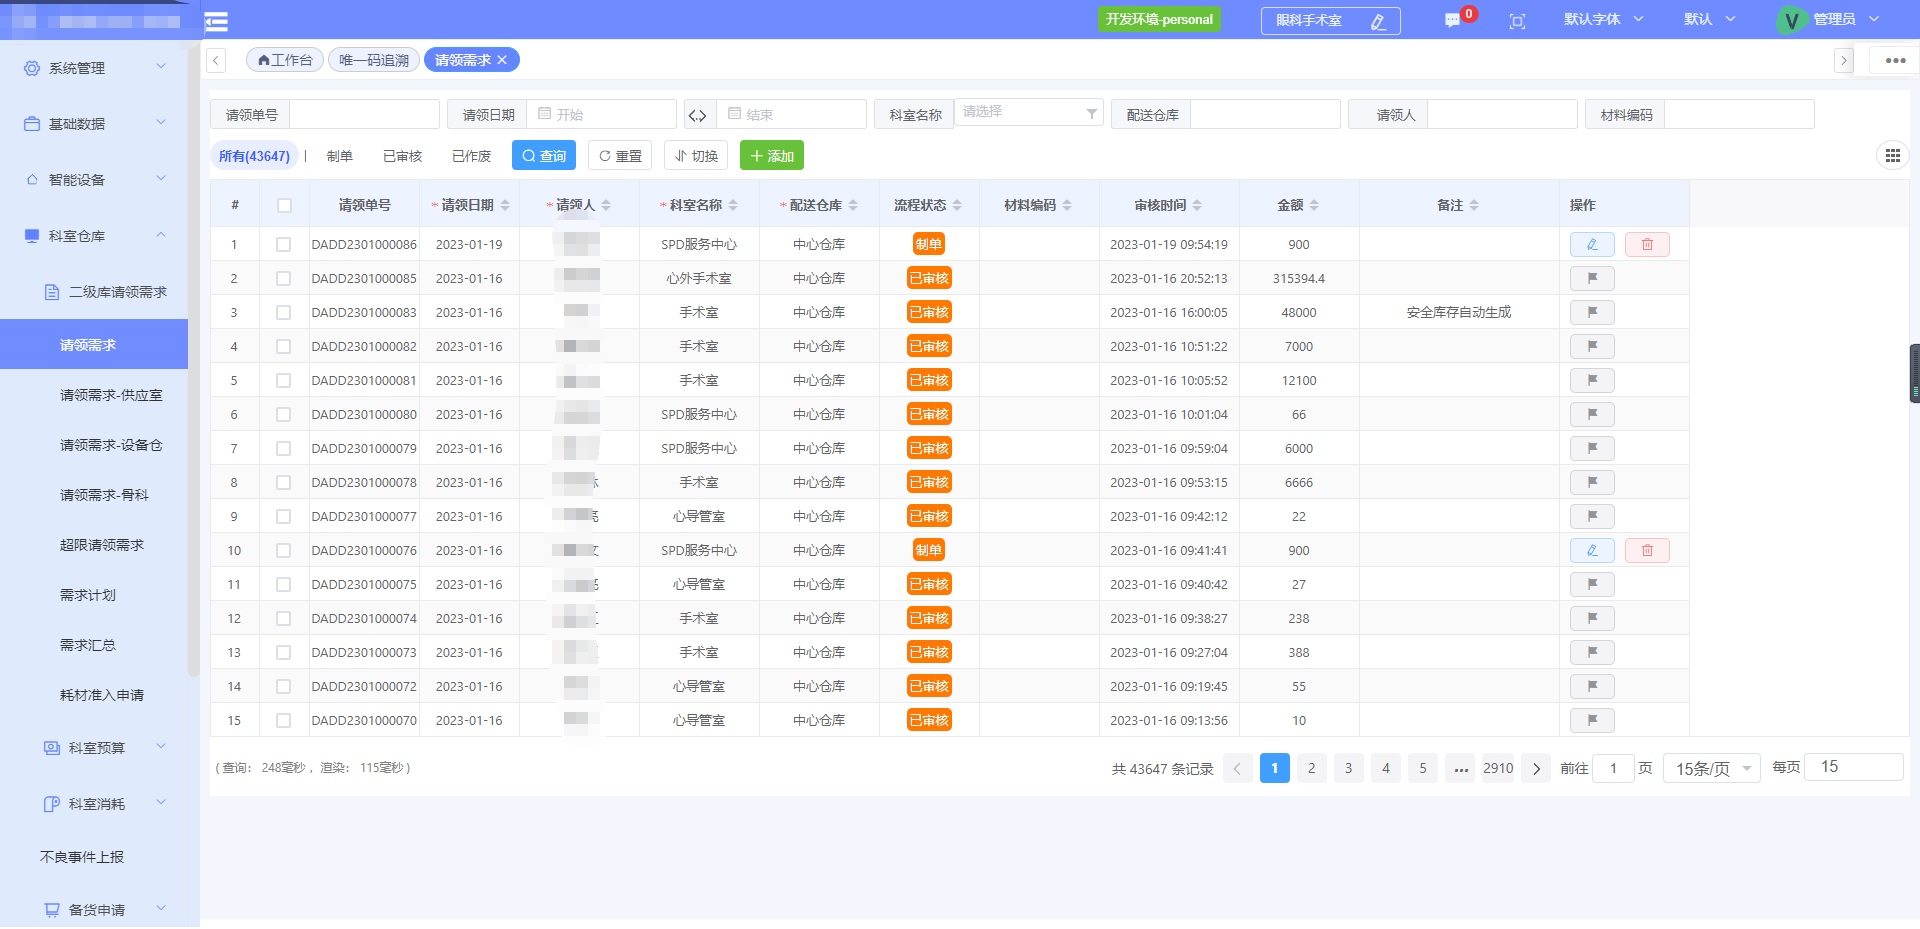Screen dimensions: 1920x929
Task: Close the 请领需求 tab
Action: [x=502, y=60]
